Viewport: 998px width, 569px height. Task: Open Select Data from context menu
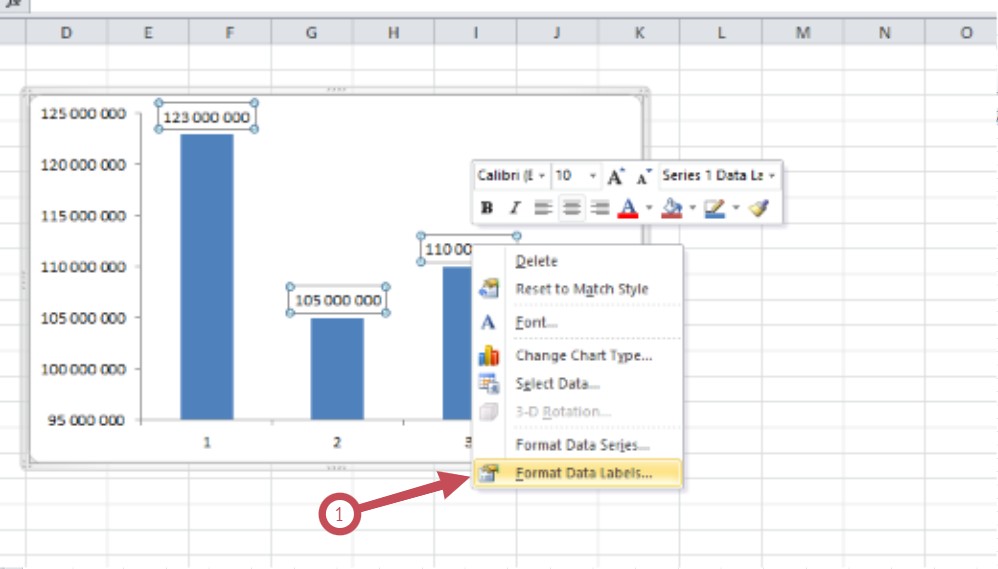tap(557, 384)
